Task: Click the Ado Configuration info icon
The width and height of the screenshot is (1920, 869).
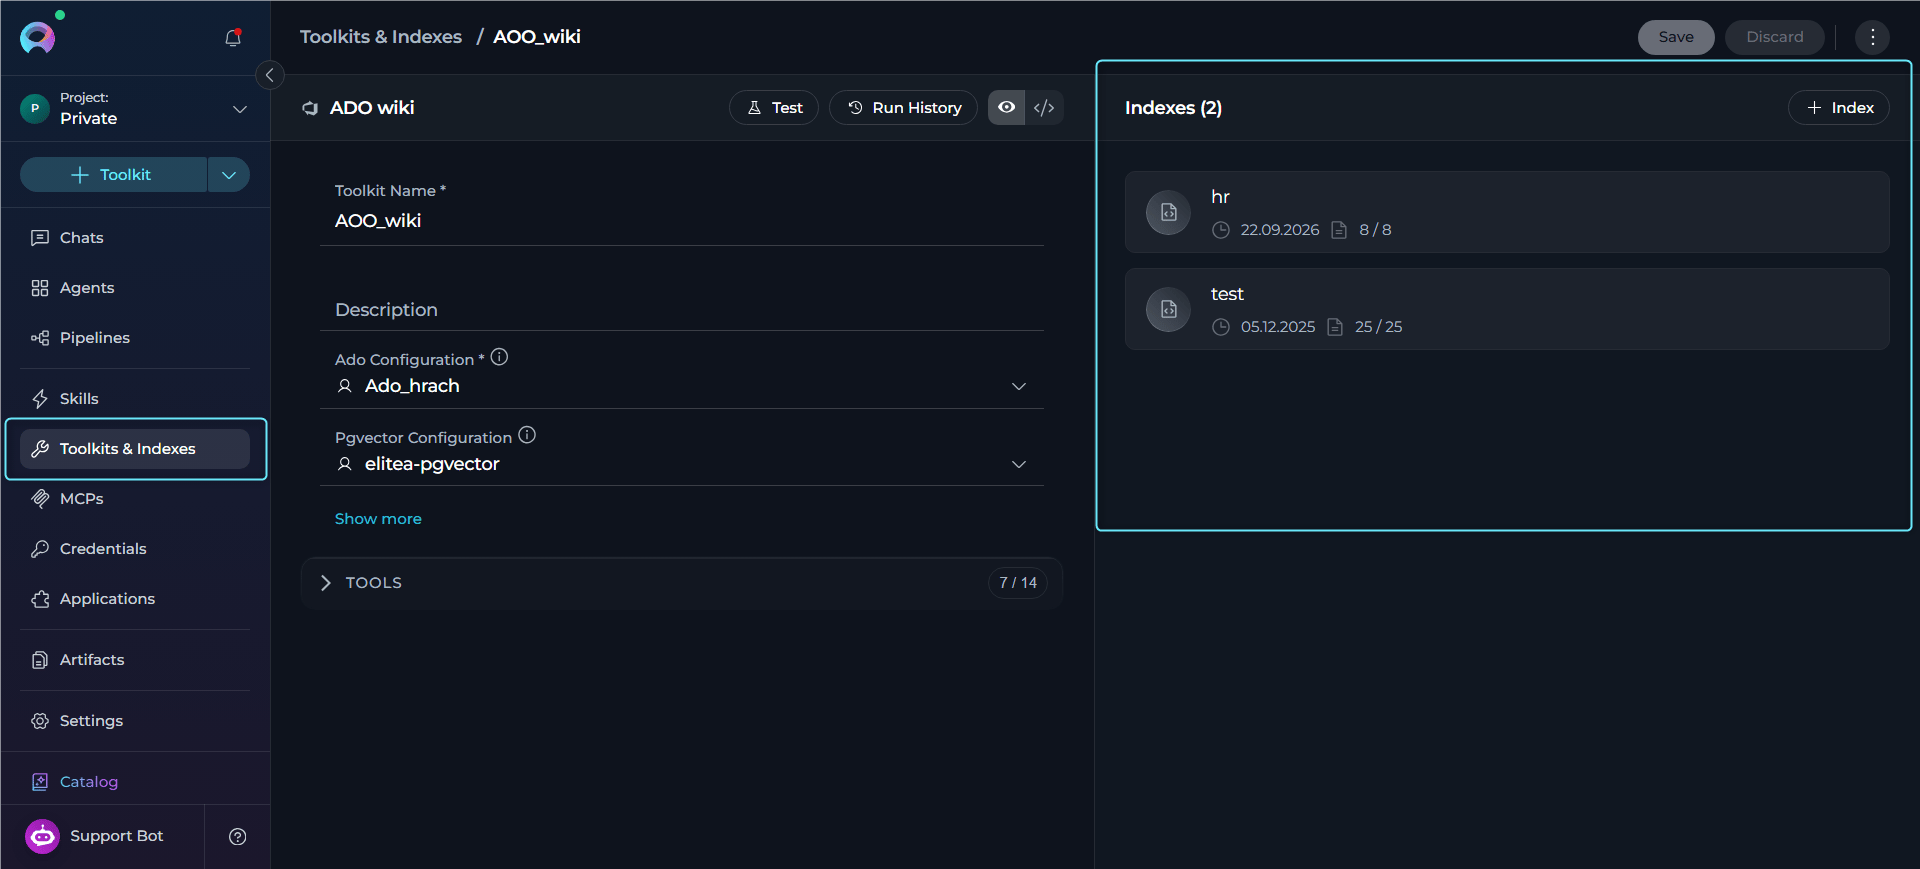Action: tap(499, 357)
